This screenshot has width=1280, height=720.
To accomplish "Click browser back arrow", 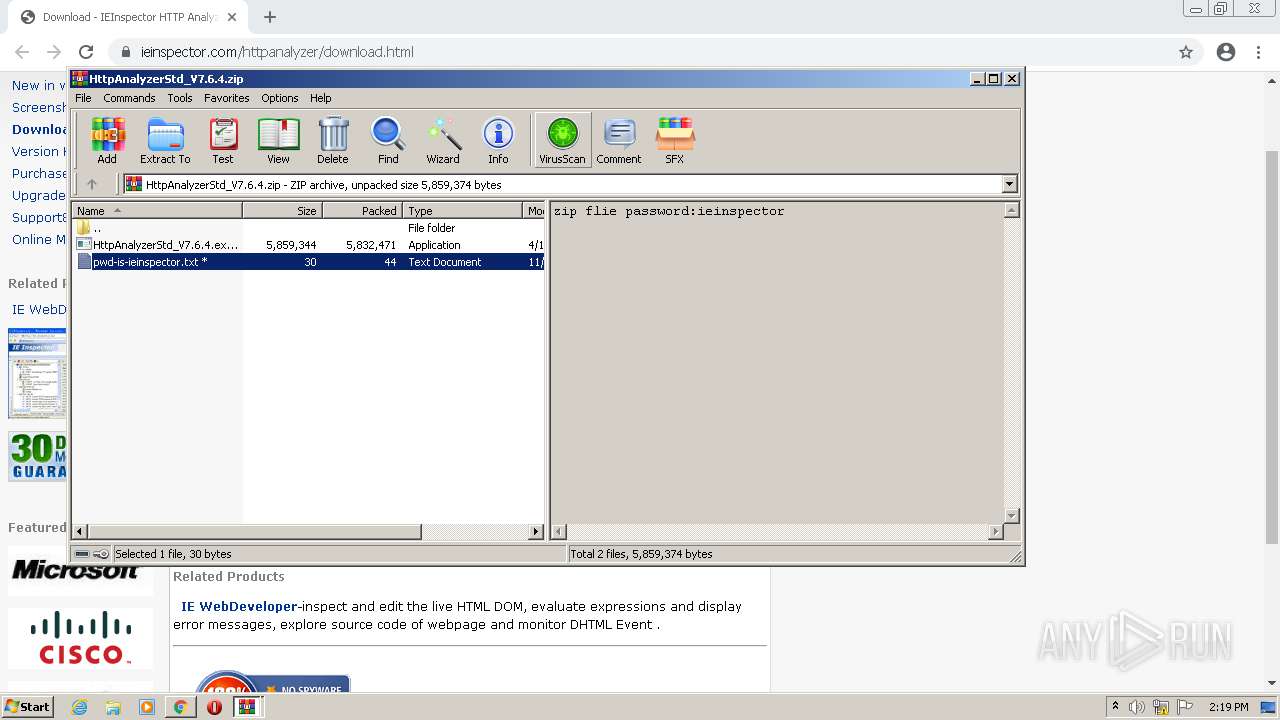I will coord(22,52).
